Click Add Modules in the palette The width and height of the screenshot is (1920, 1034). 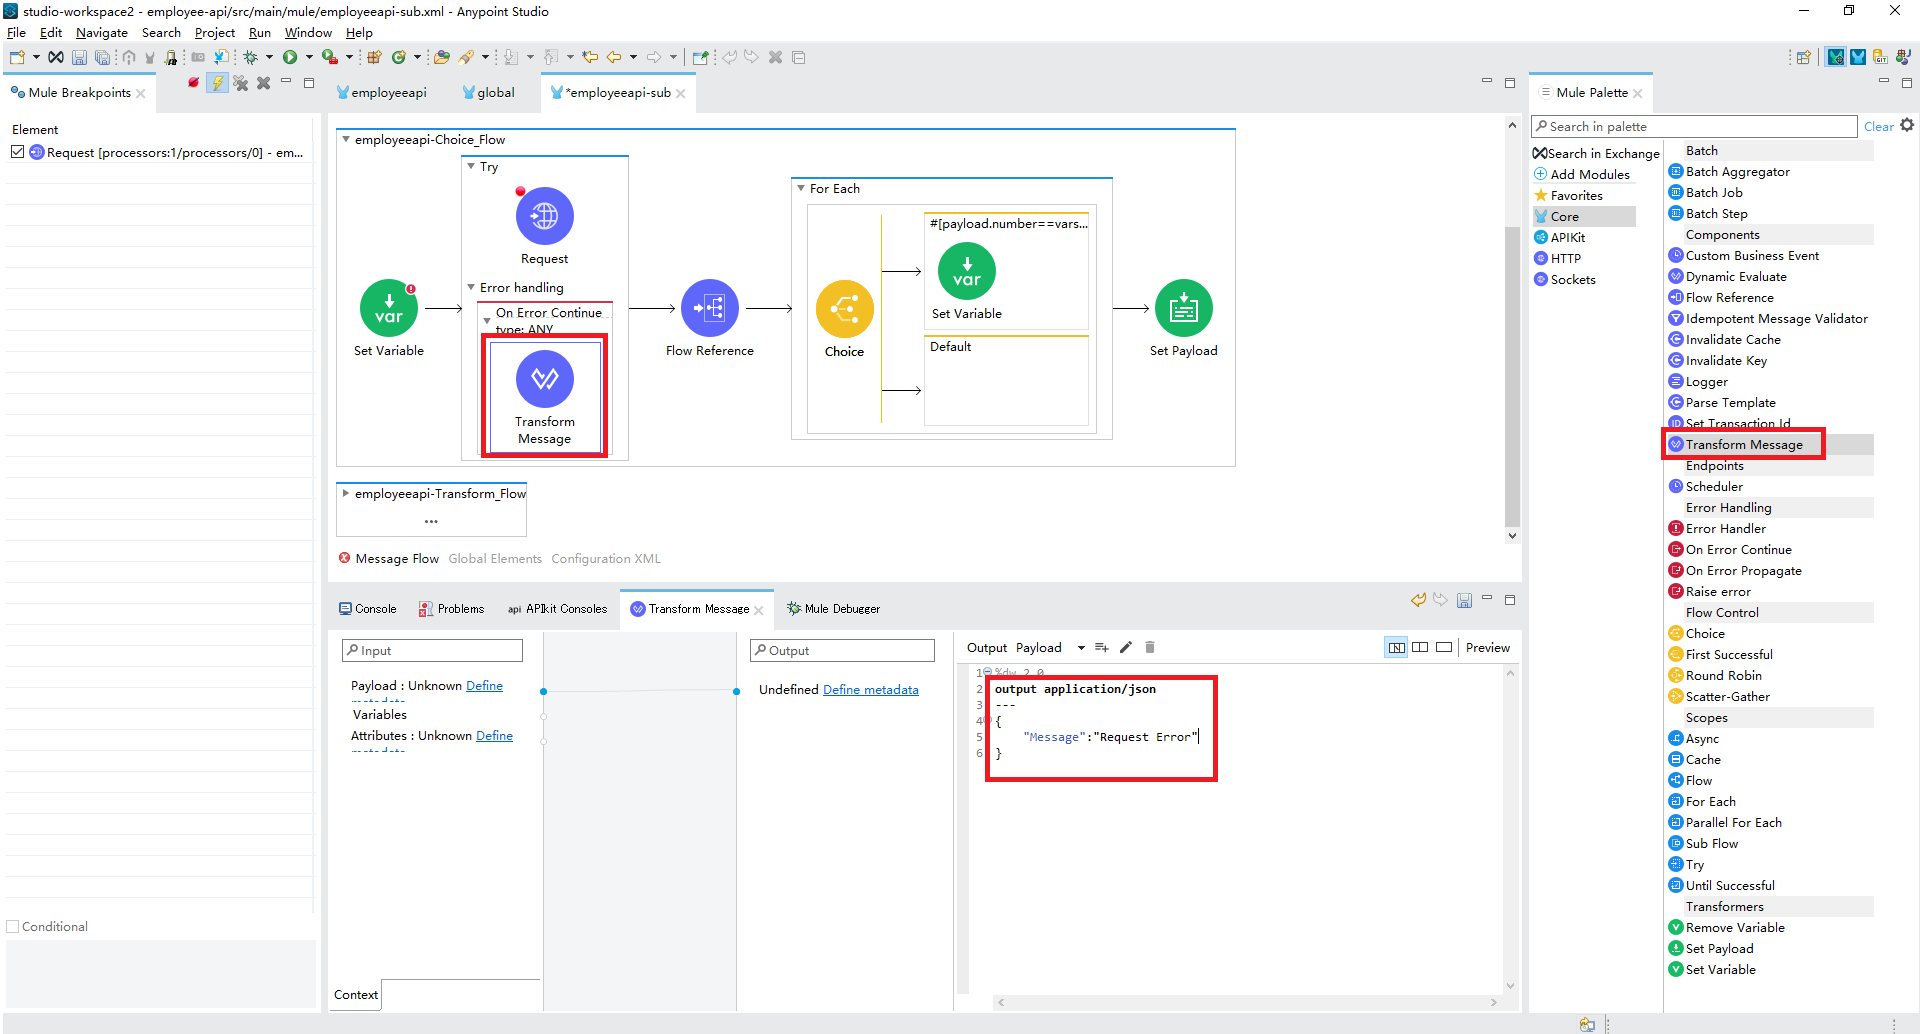point(1582,174)
